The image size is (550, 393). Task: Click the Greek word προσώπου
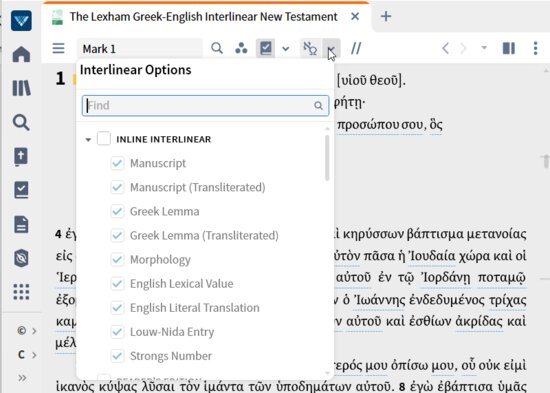pyautogui.click(x=368, y=125)
